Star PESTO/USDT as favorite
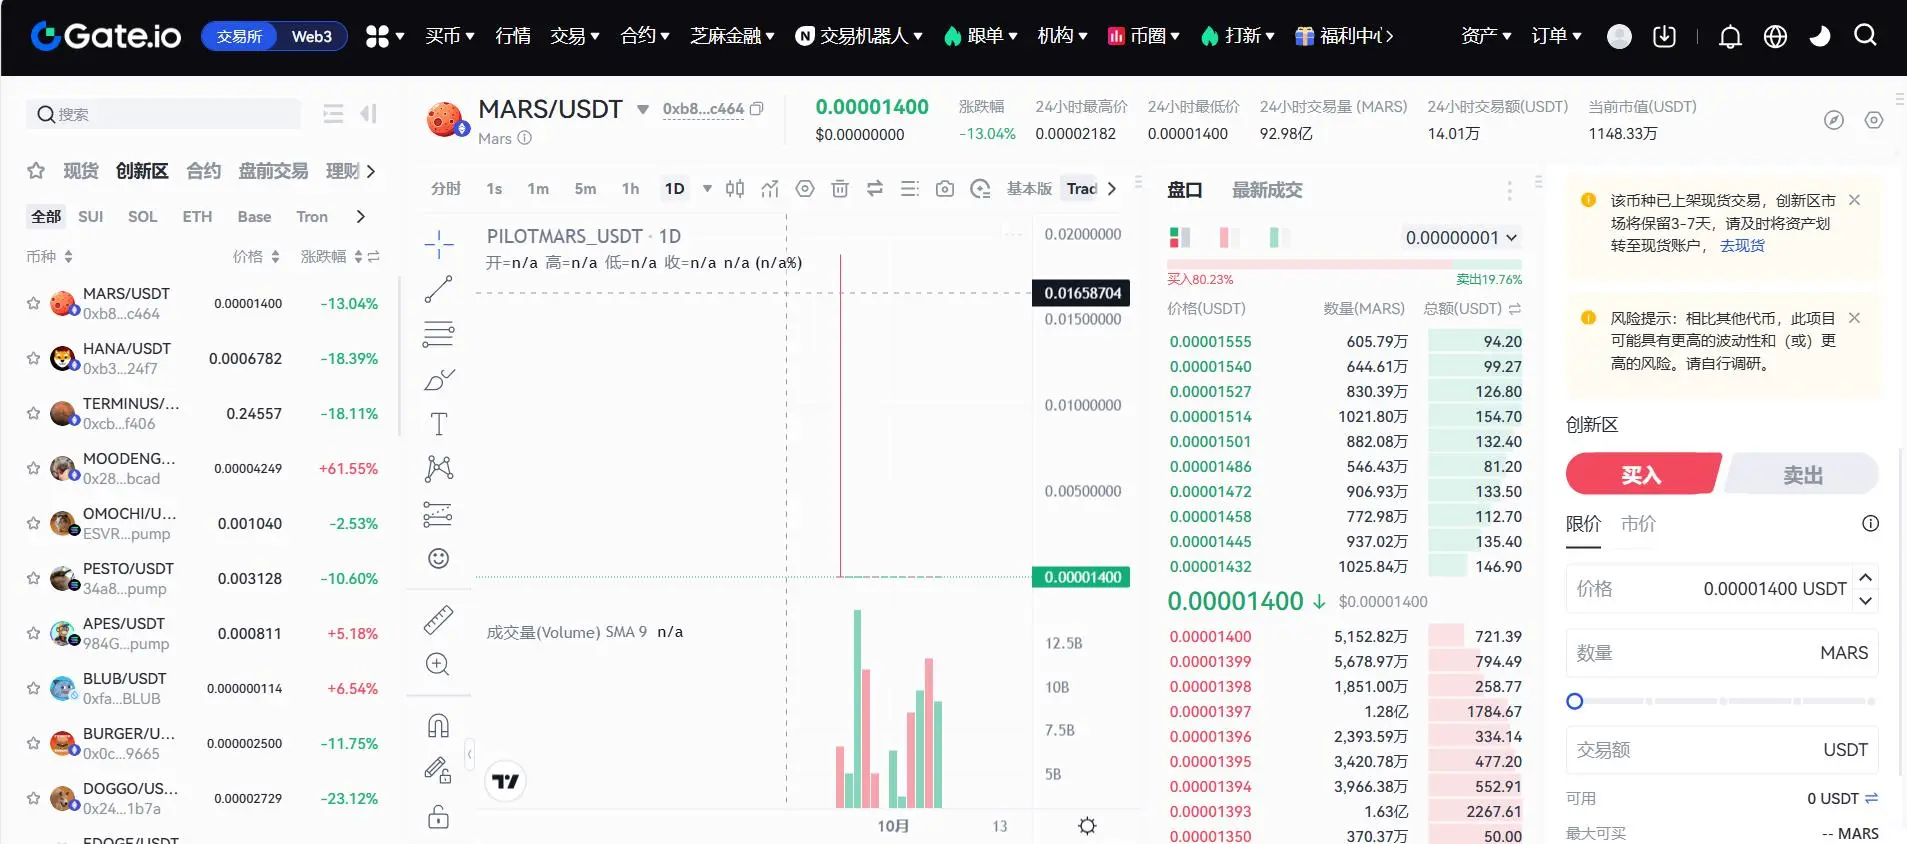The image size is (1907, 844). click(33, 578)
